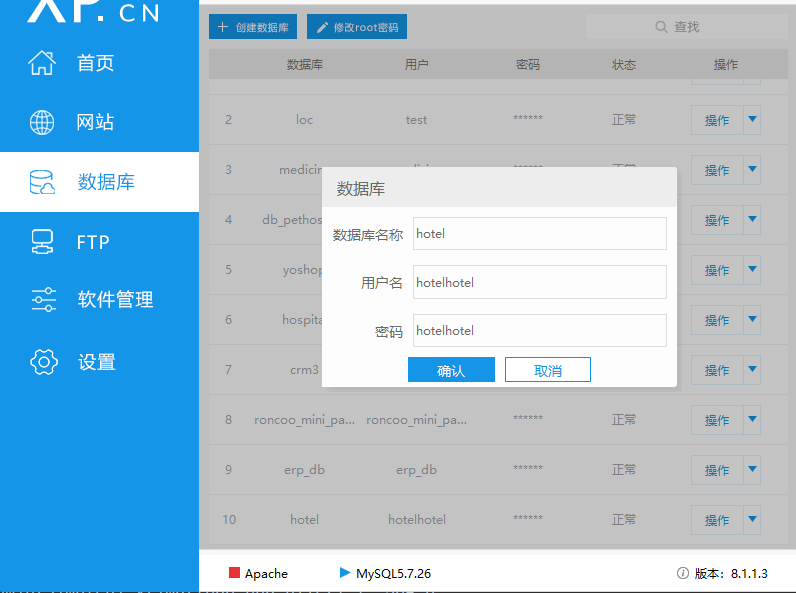Click the website (网站) globe icon
This screenshot has width=796, height=593.
click(42, 122)
